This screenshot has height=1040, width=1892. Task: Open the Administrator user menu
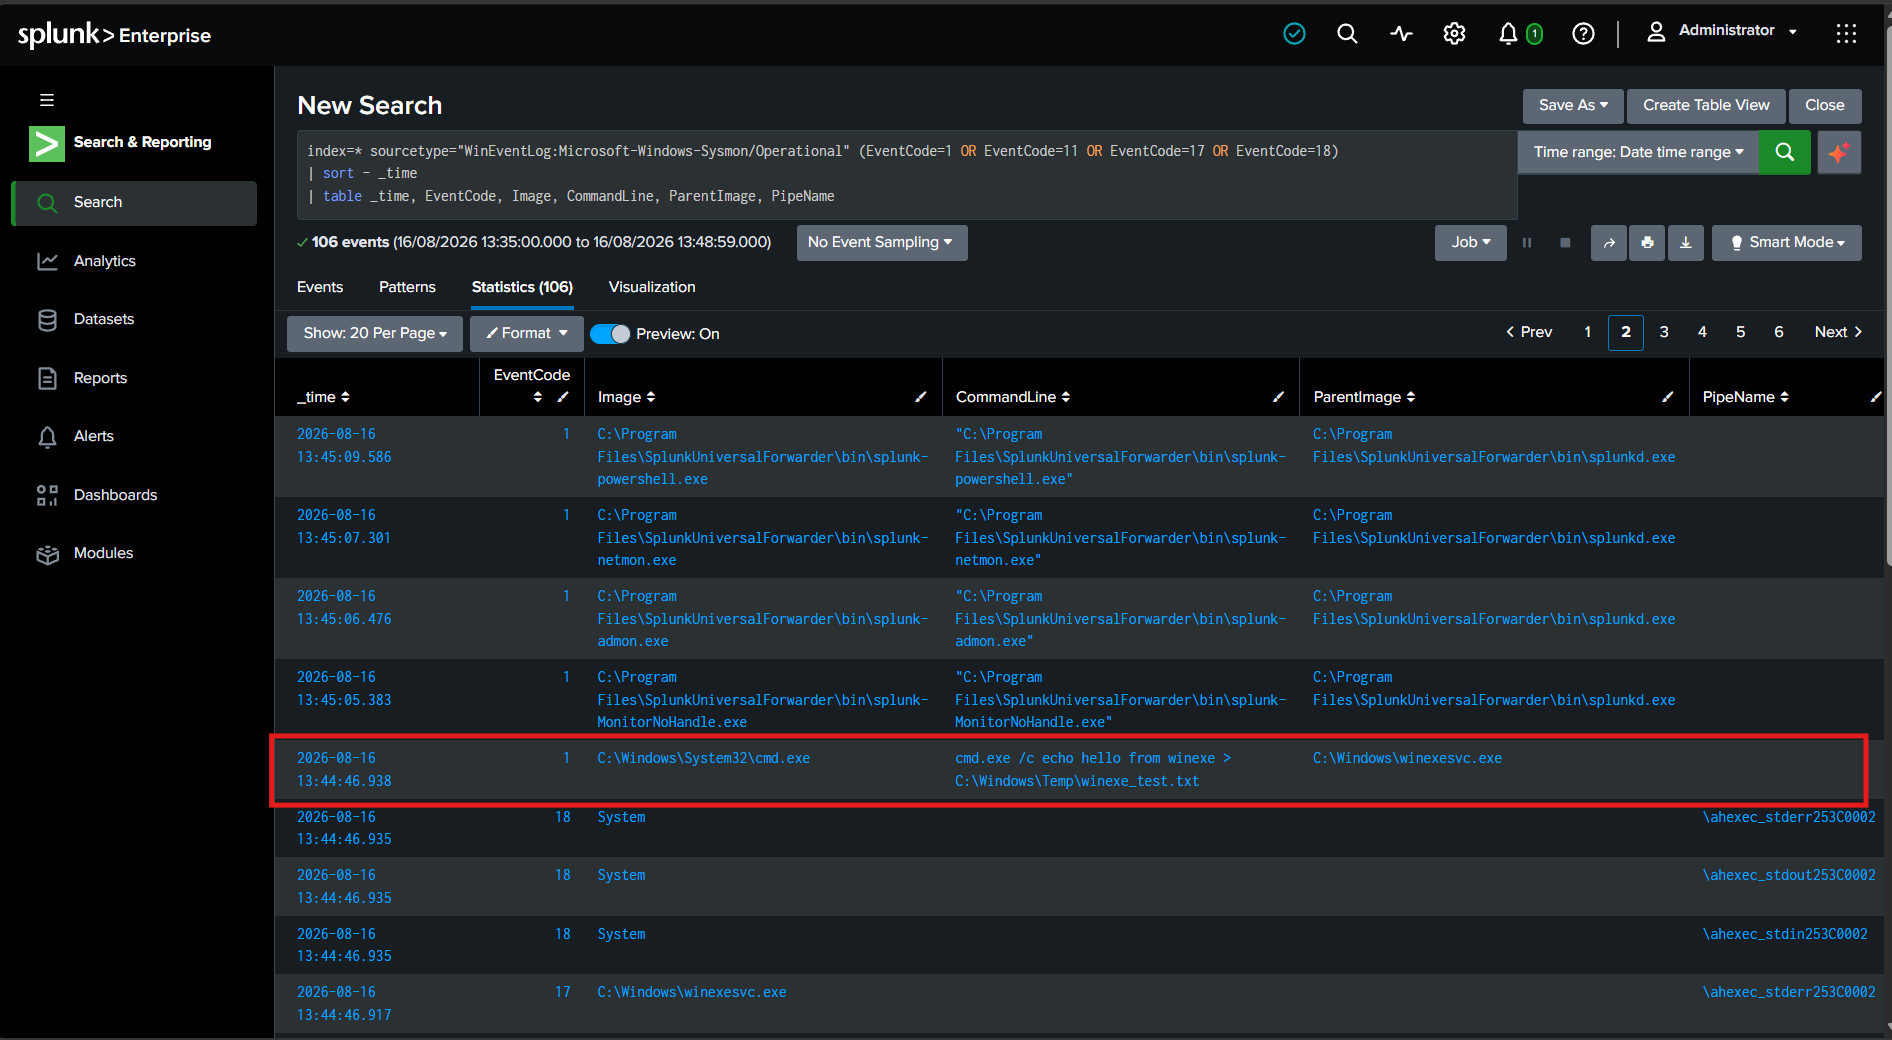1722,31
